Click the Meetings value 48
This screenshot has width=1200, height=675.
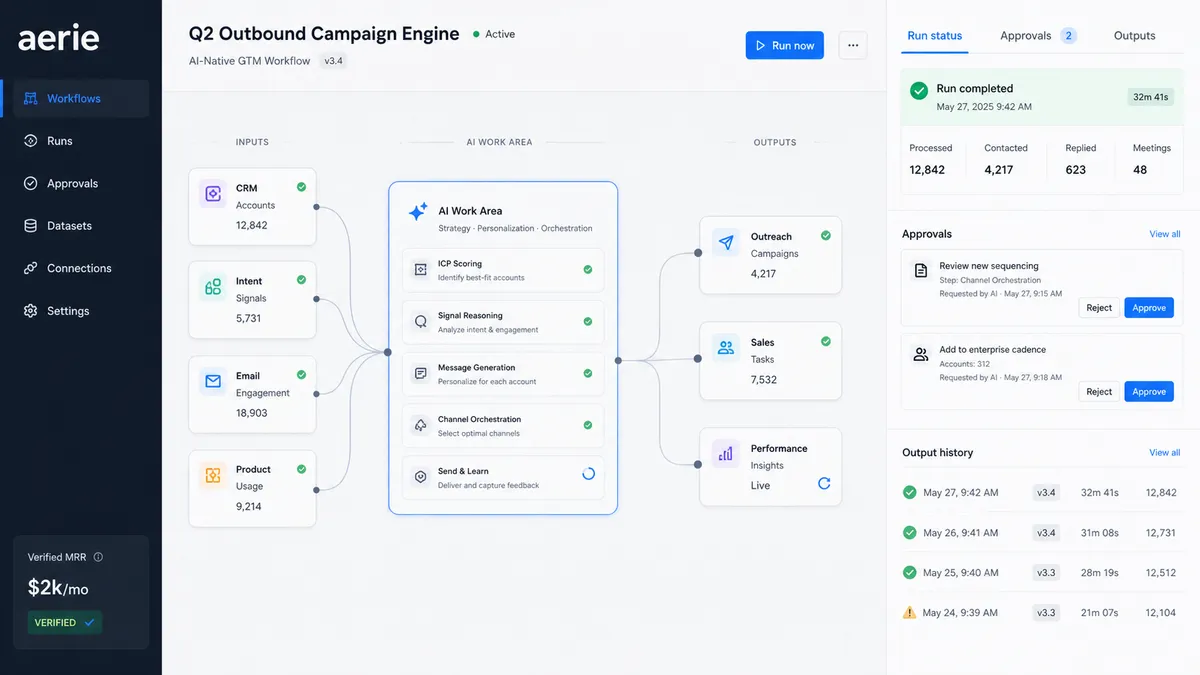coord(1140,170)
